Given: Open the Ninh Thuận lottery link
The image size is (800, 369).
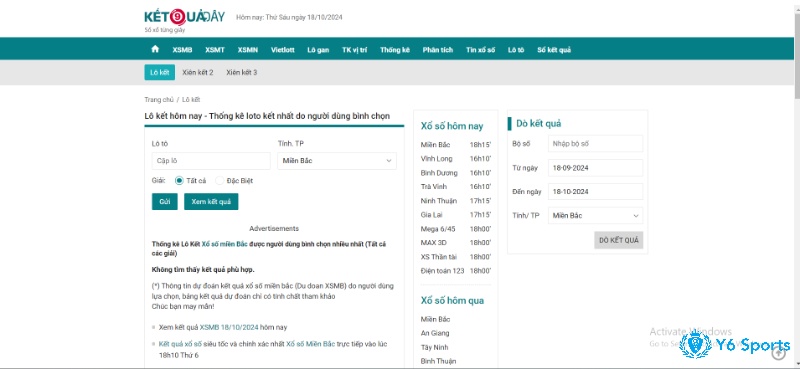Looking at the screenshot, I should pos(439,201).
